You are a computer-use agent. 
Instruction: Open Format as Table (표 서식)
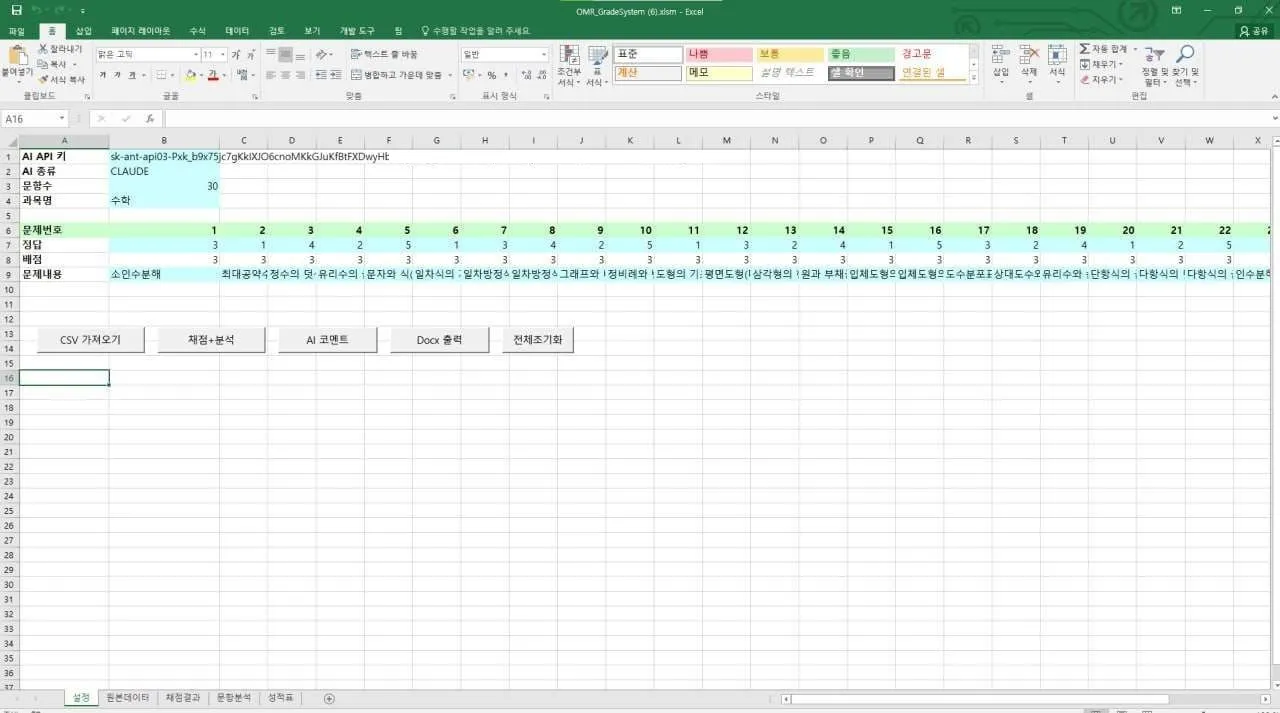[598, 65]
